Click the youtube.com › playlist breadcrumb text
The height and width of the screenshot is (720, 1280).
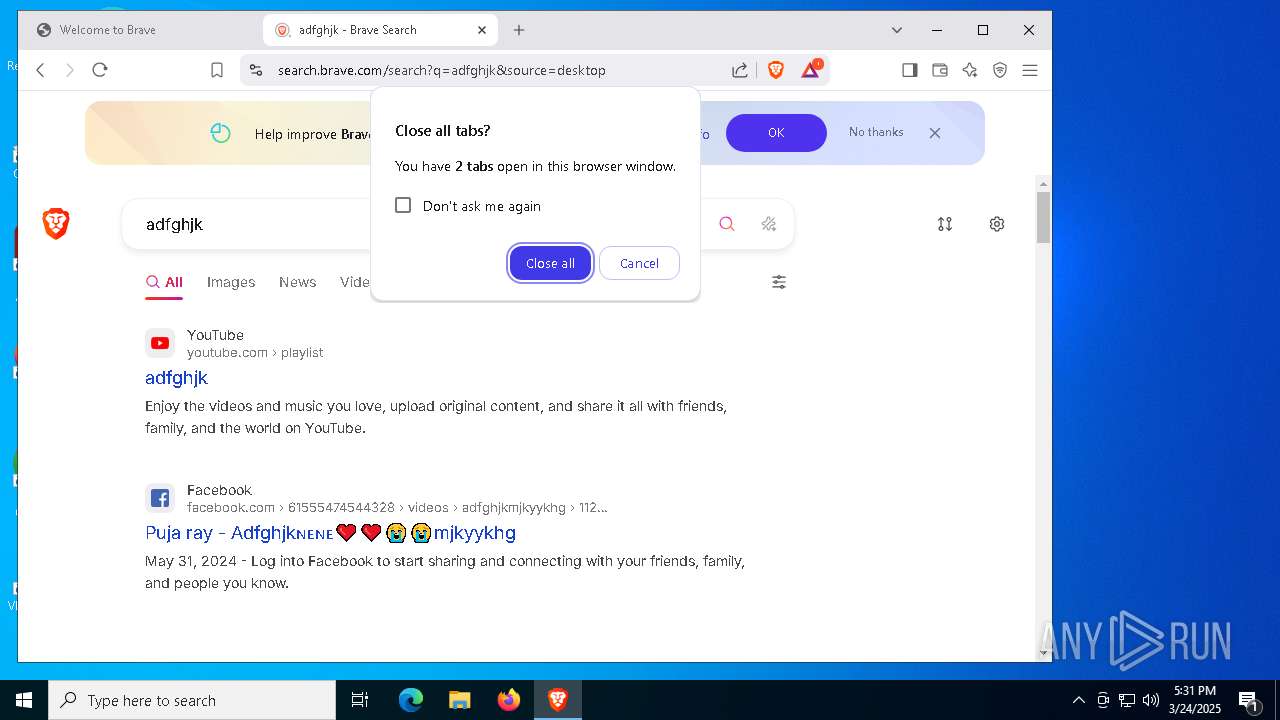[255, 352]
